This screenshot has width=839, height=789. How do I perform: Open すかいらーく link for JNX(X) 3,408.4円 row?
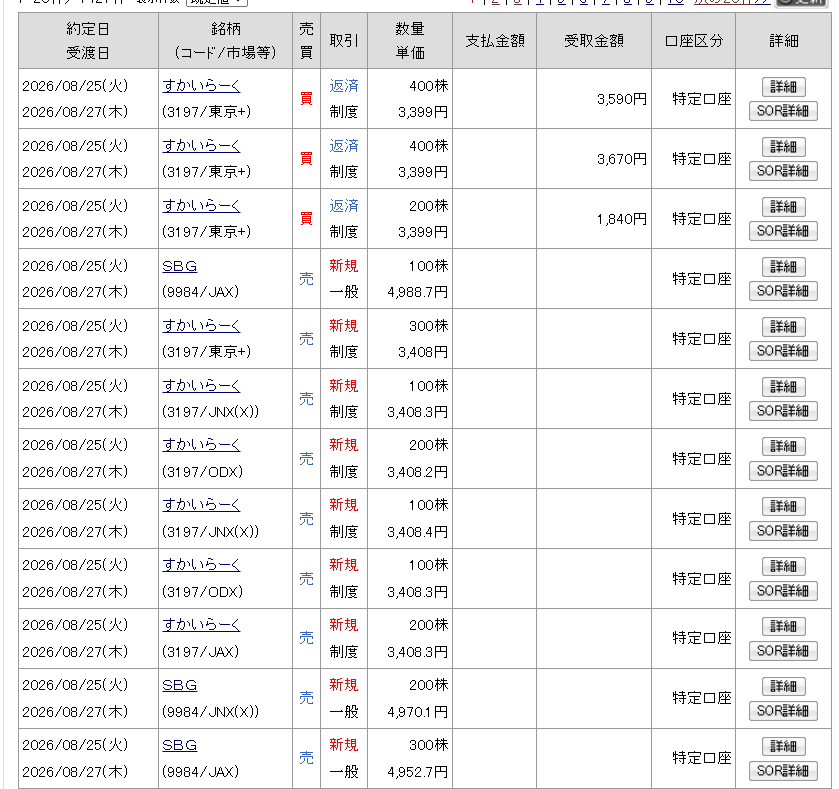[x=201, y=505]
